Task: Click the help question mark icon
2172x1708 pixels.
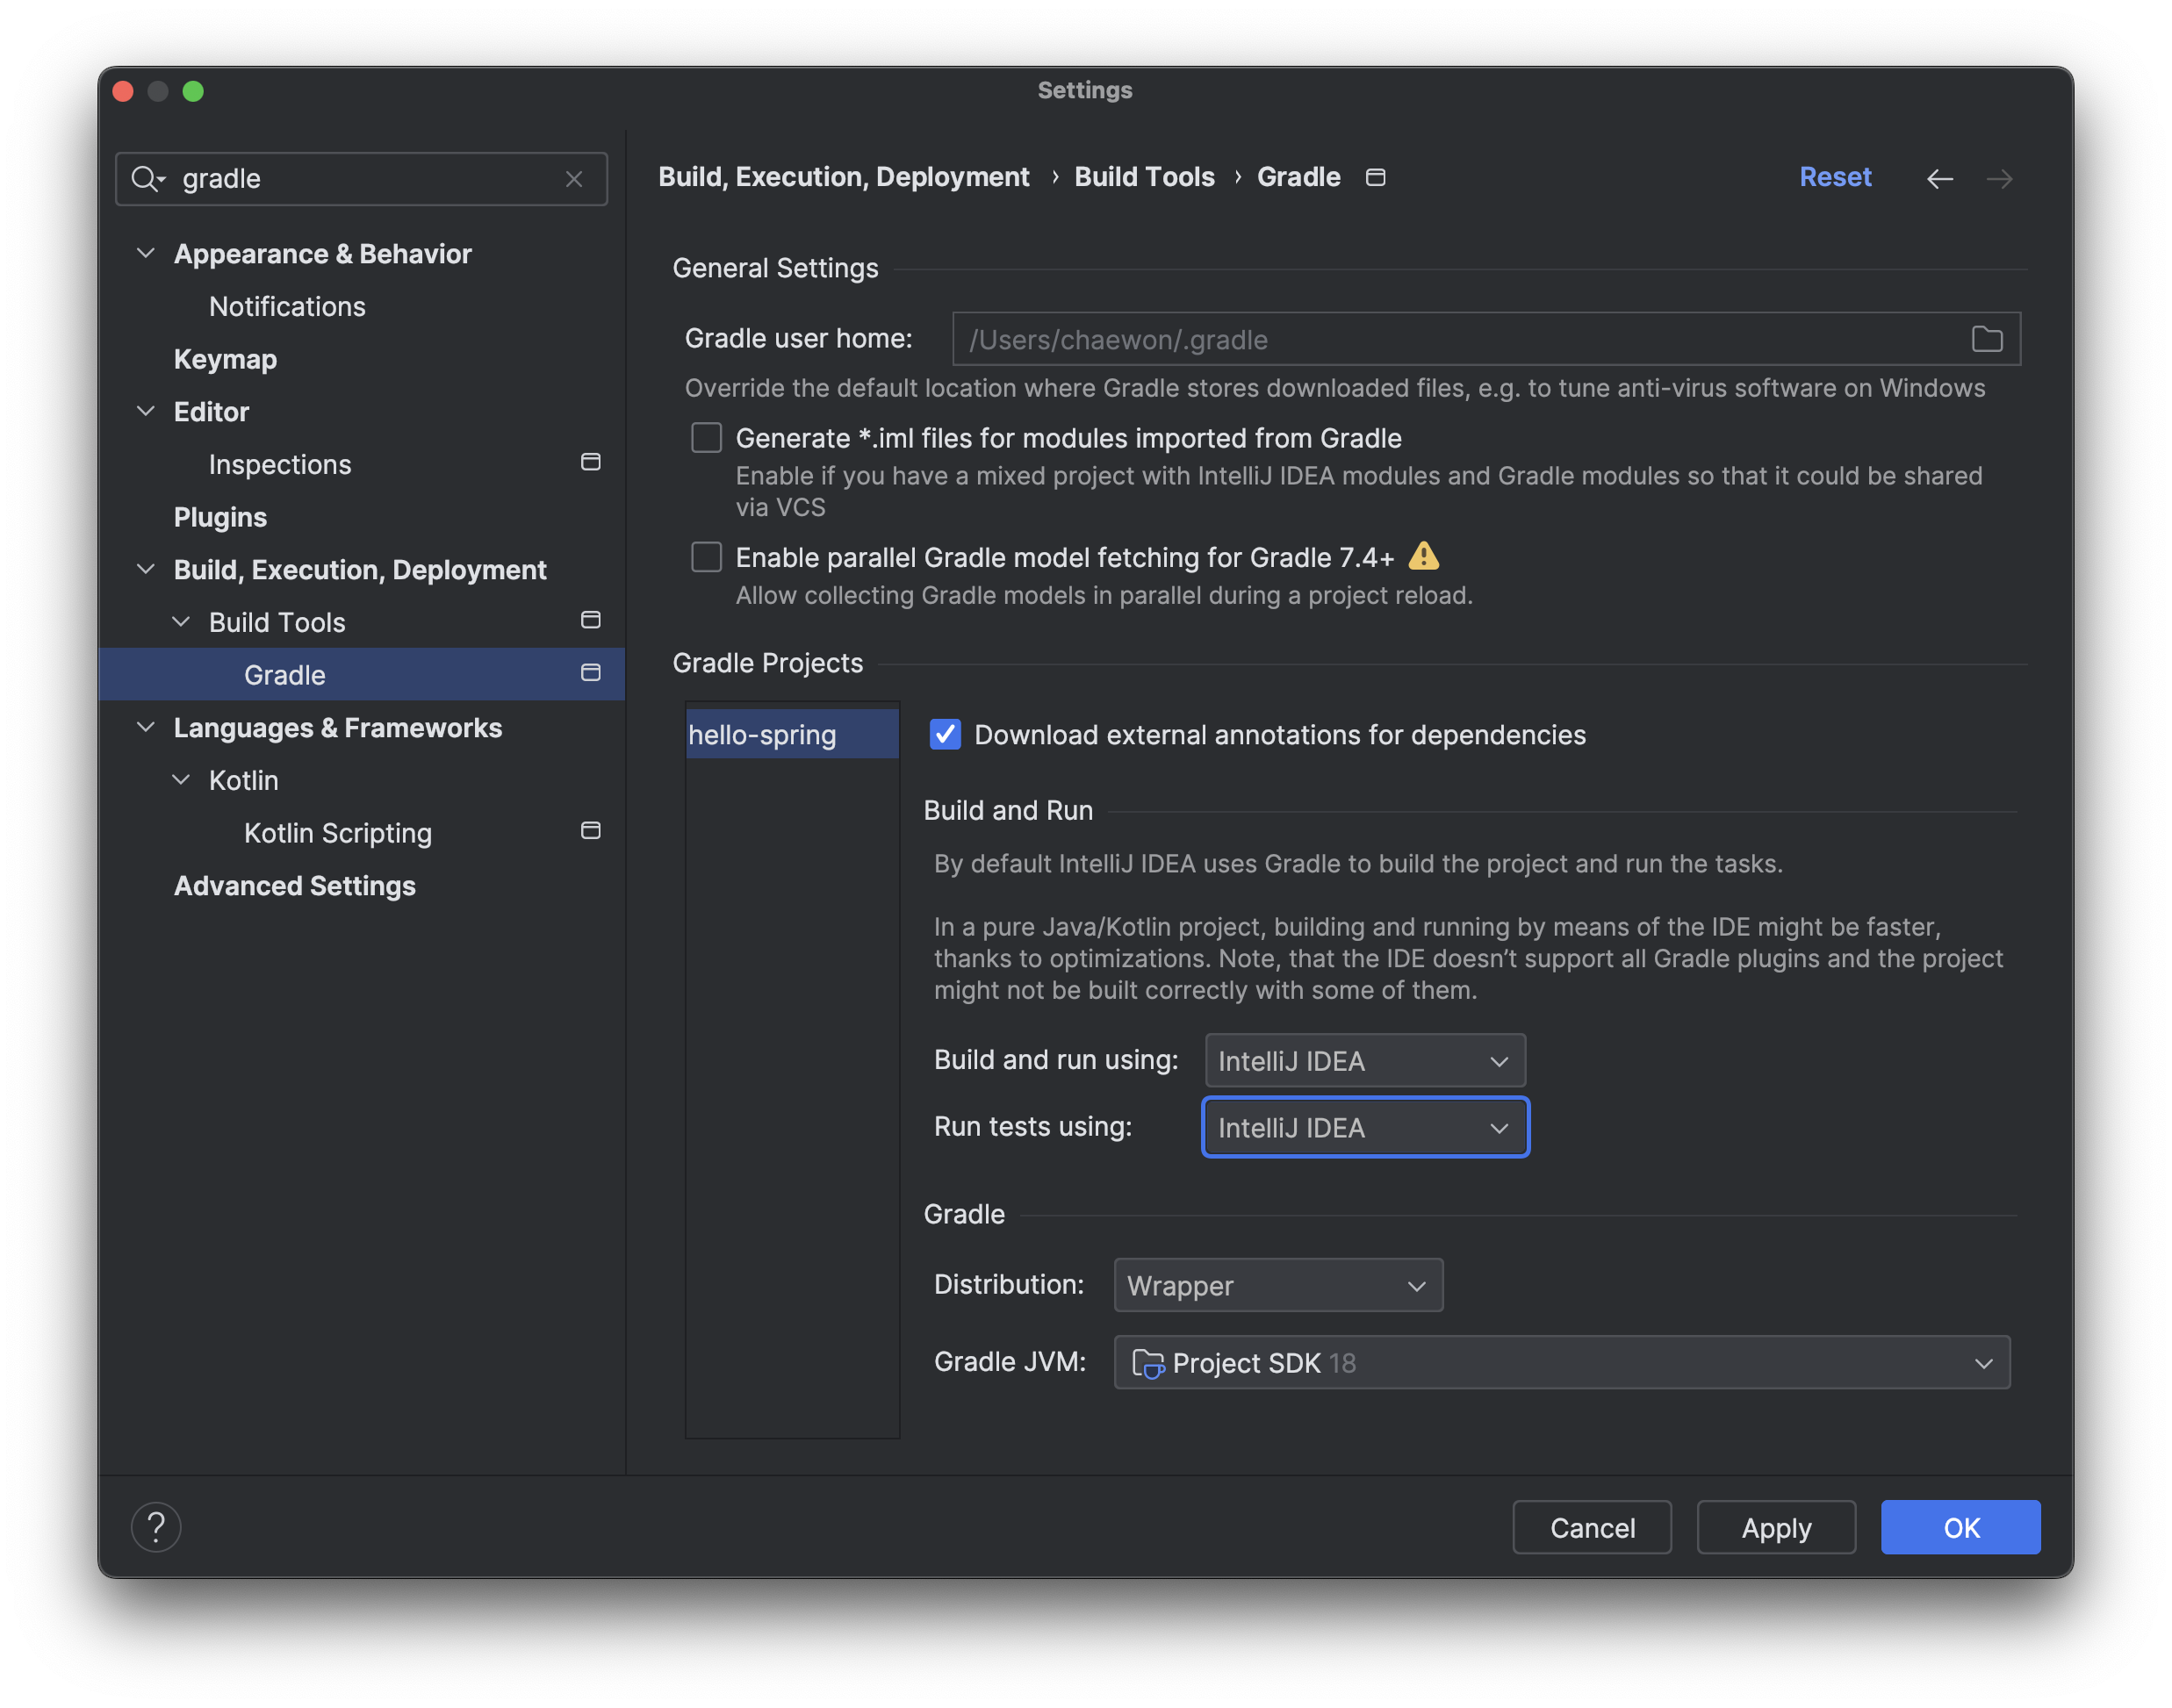Action: point(156,1527)
